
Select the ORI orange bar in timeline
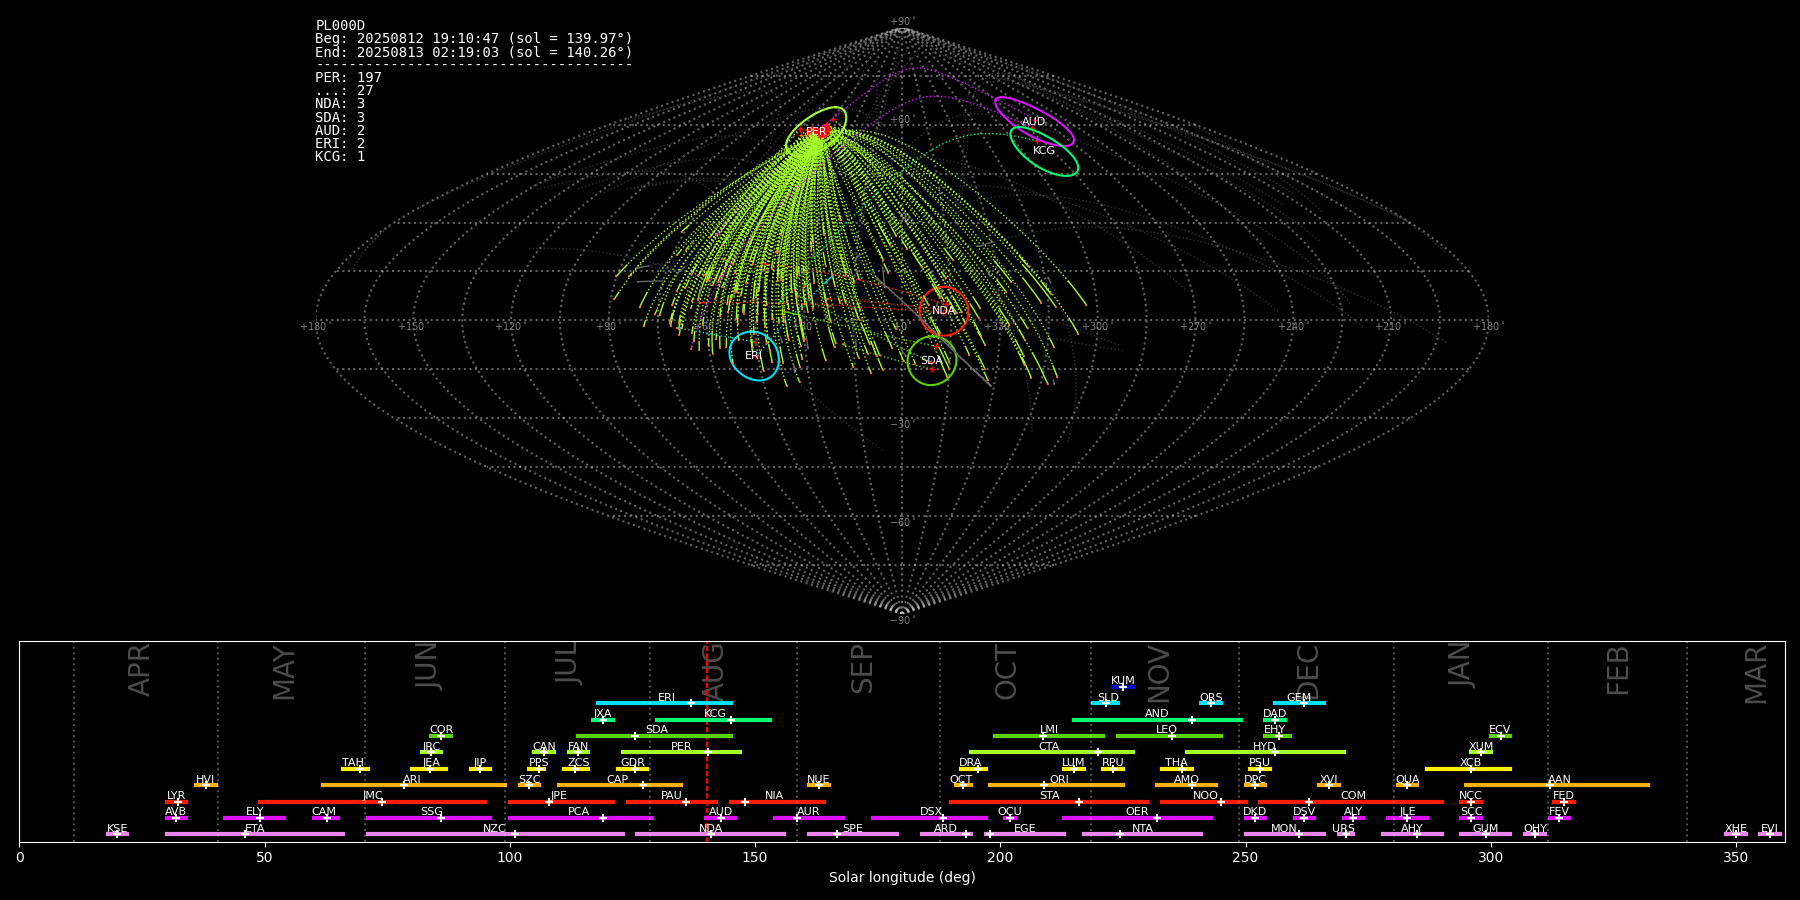1056,785
